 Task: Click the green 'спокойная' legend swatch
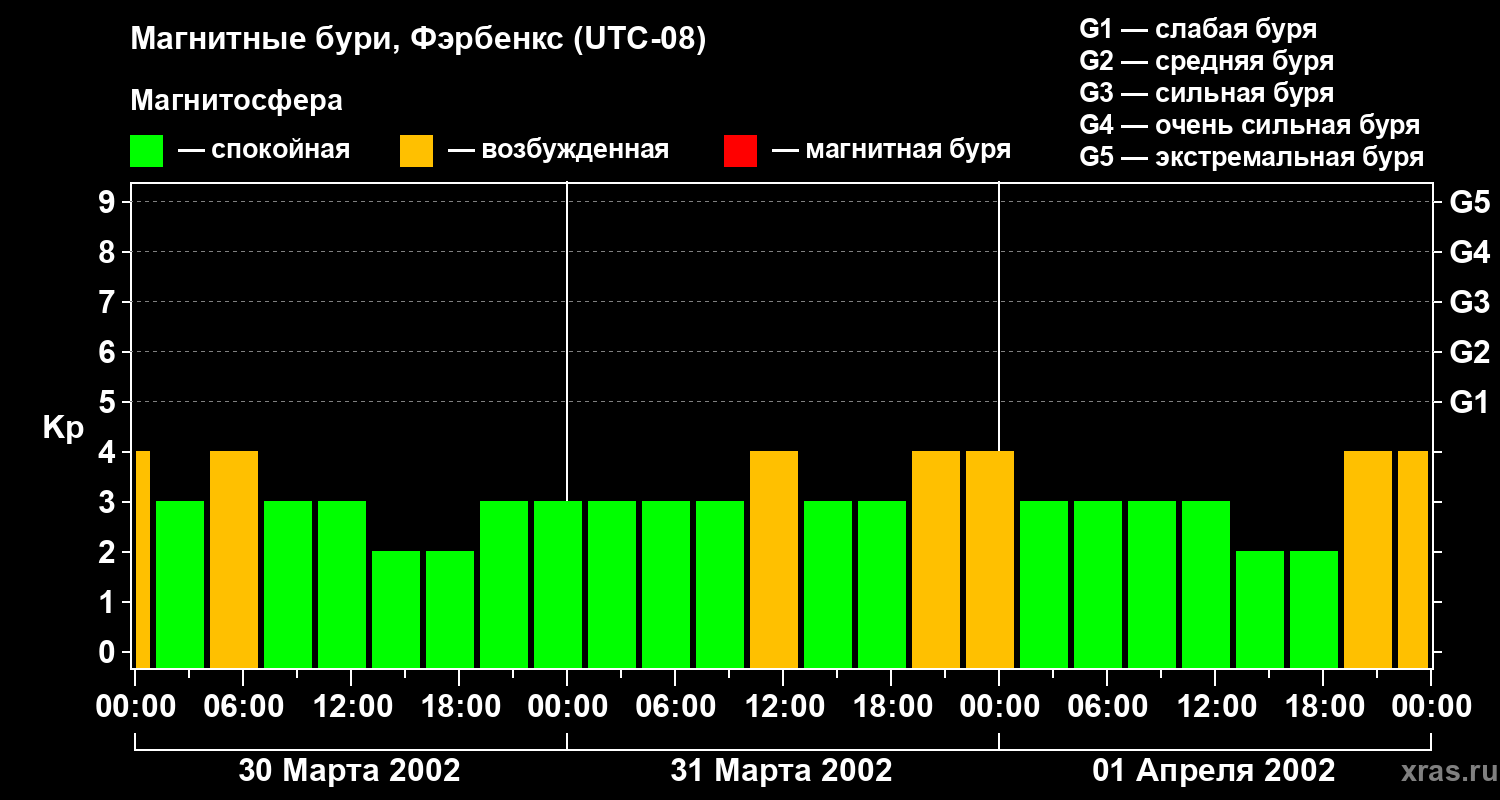[146, 151]
